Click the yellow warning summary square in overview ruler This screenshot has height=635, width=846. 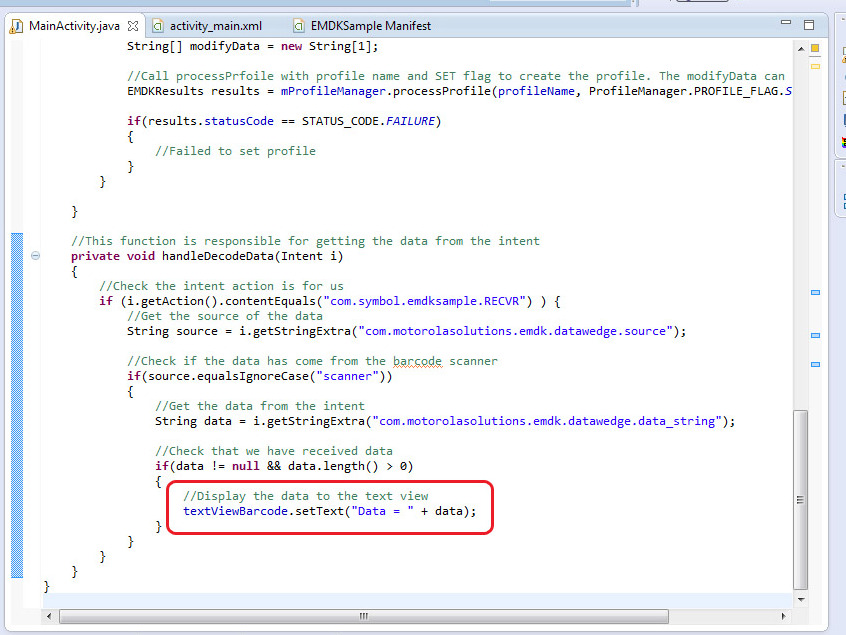click(x=815, y=47)
